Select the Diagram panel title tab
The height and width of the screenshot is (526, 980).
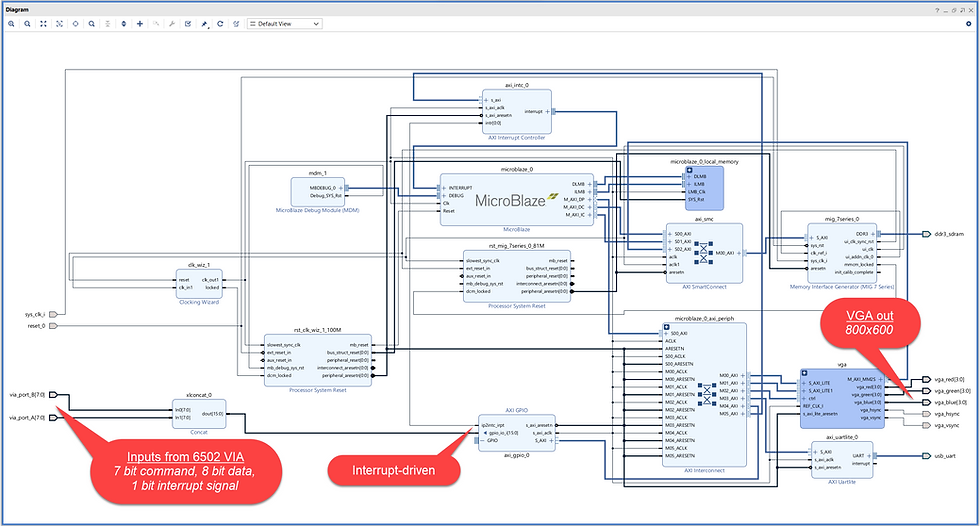point(17,10)
